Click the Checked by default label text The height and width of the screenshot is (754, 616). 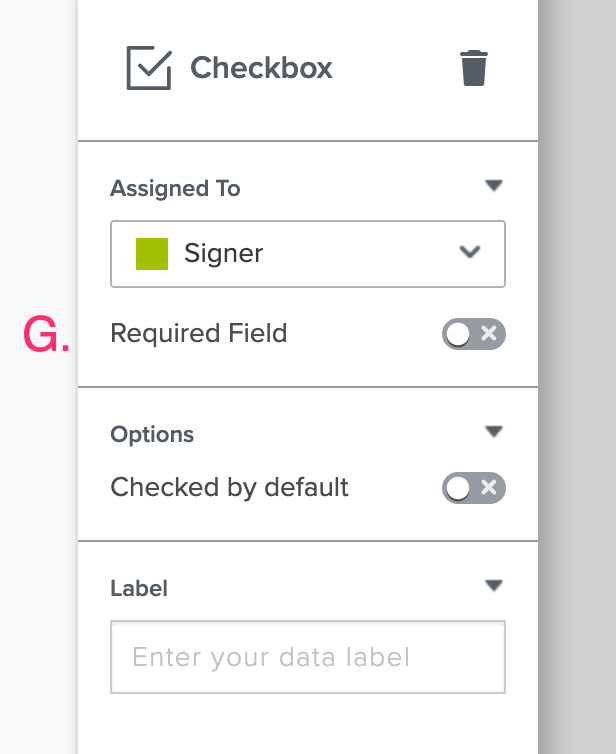[229, 487]
